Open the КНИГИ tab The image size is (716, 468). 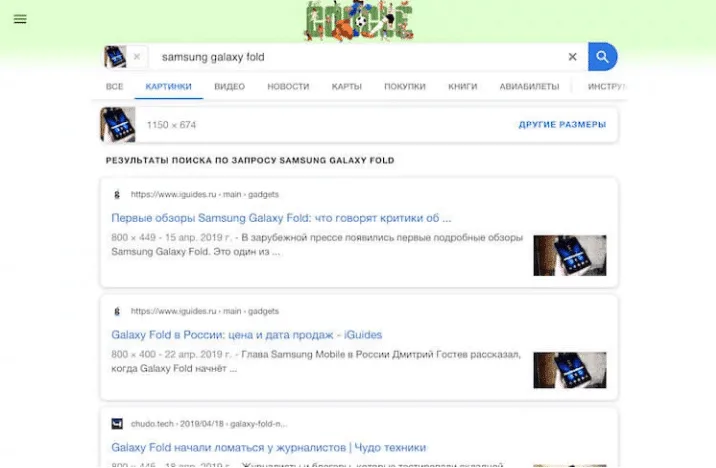pyautogui.click(x=463, y=86)
